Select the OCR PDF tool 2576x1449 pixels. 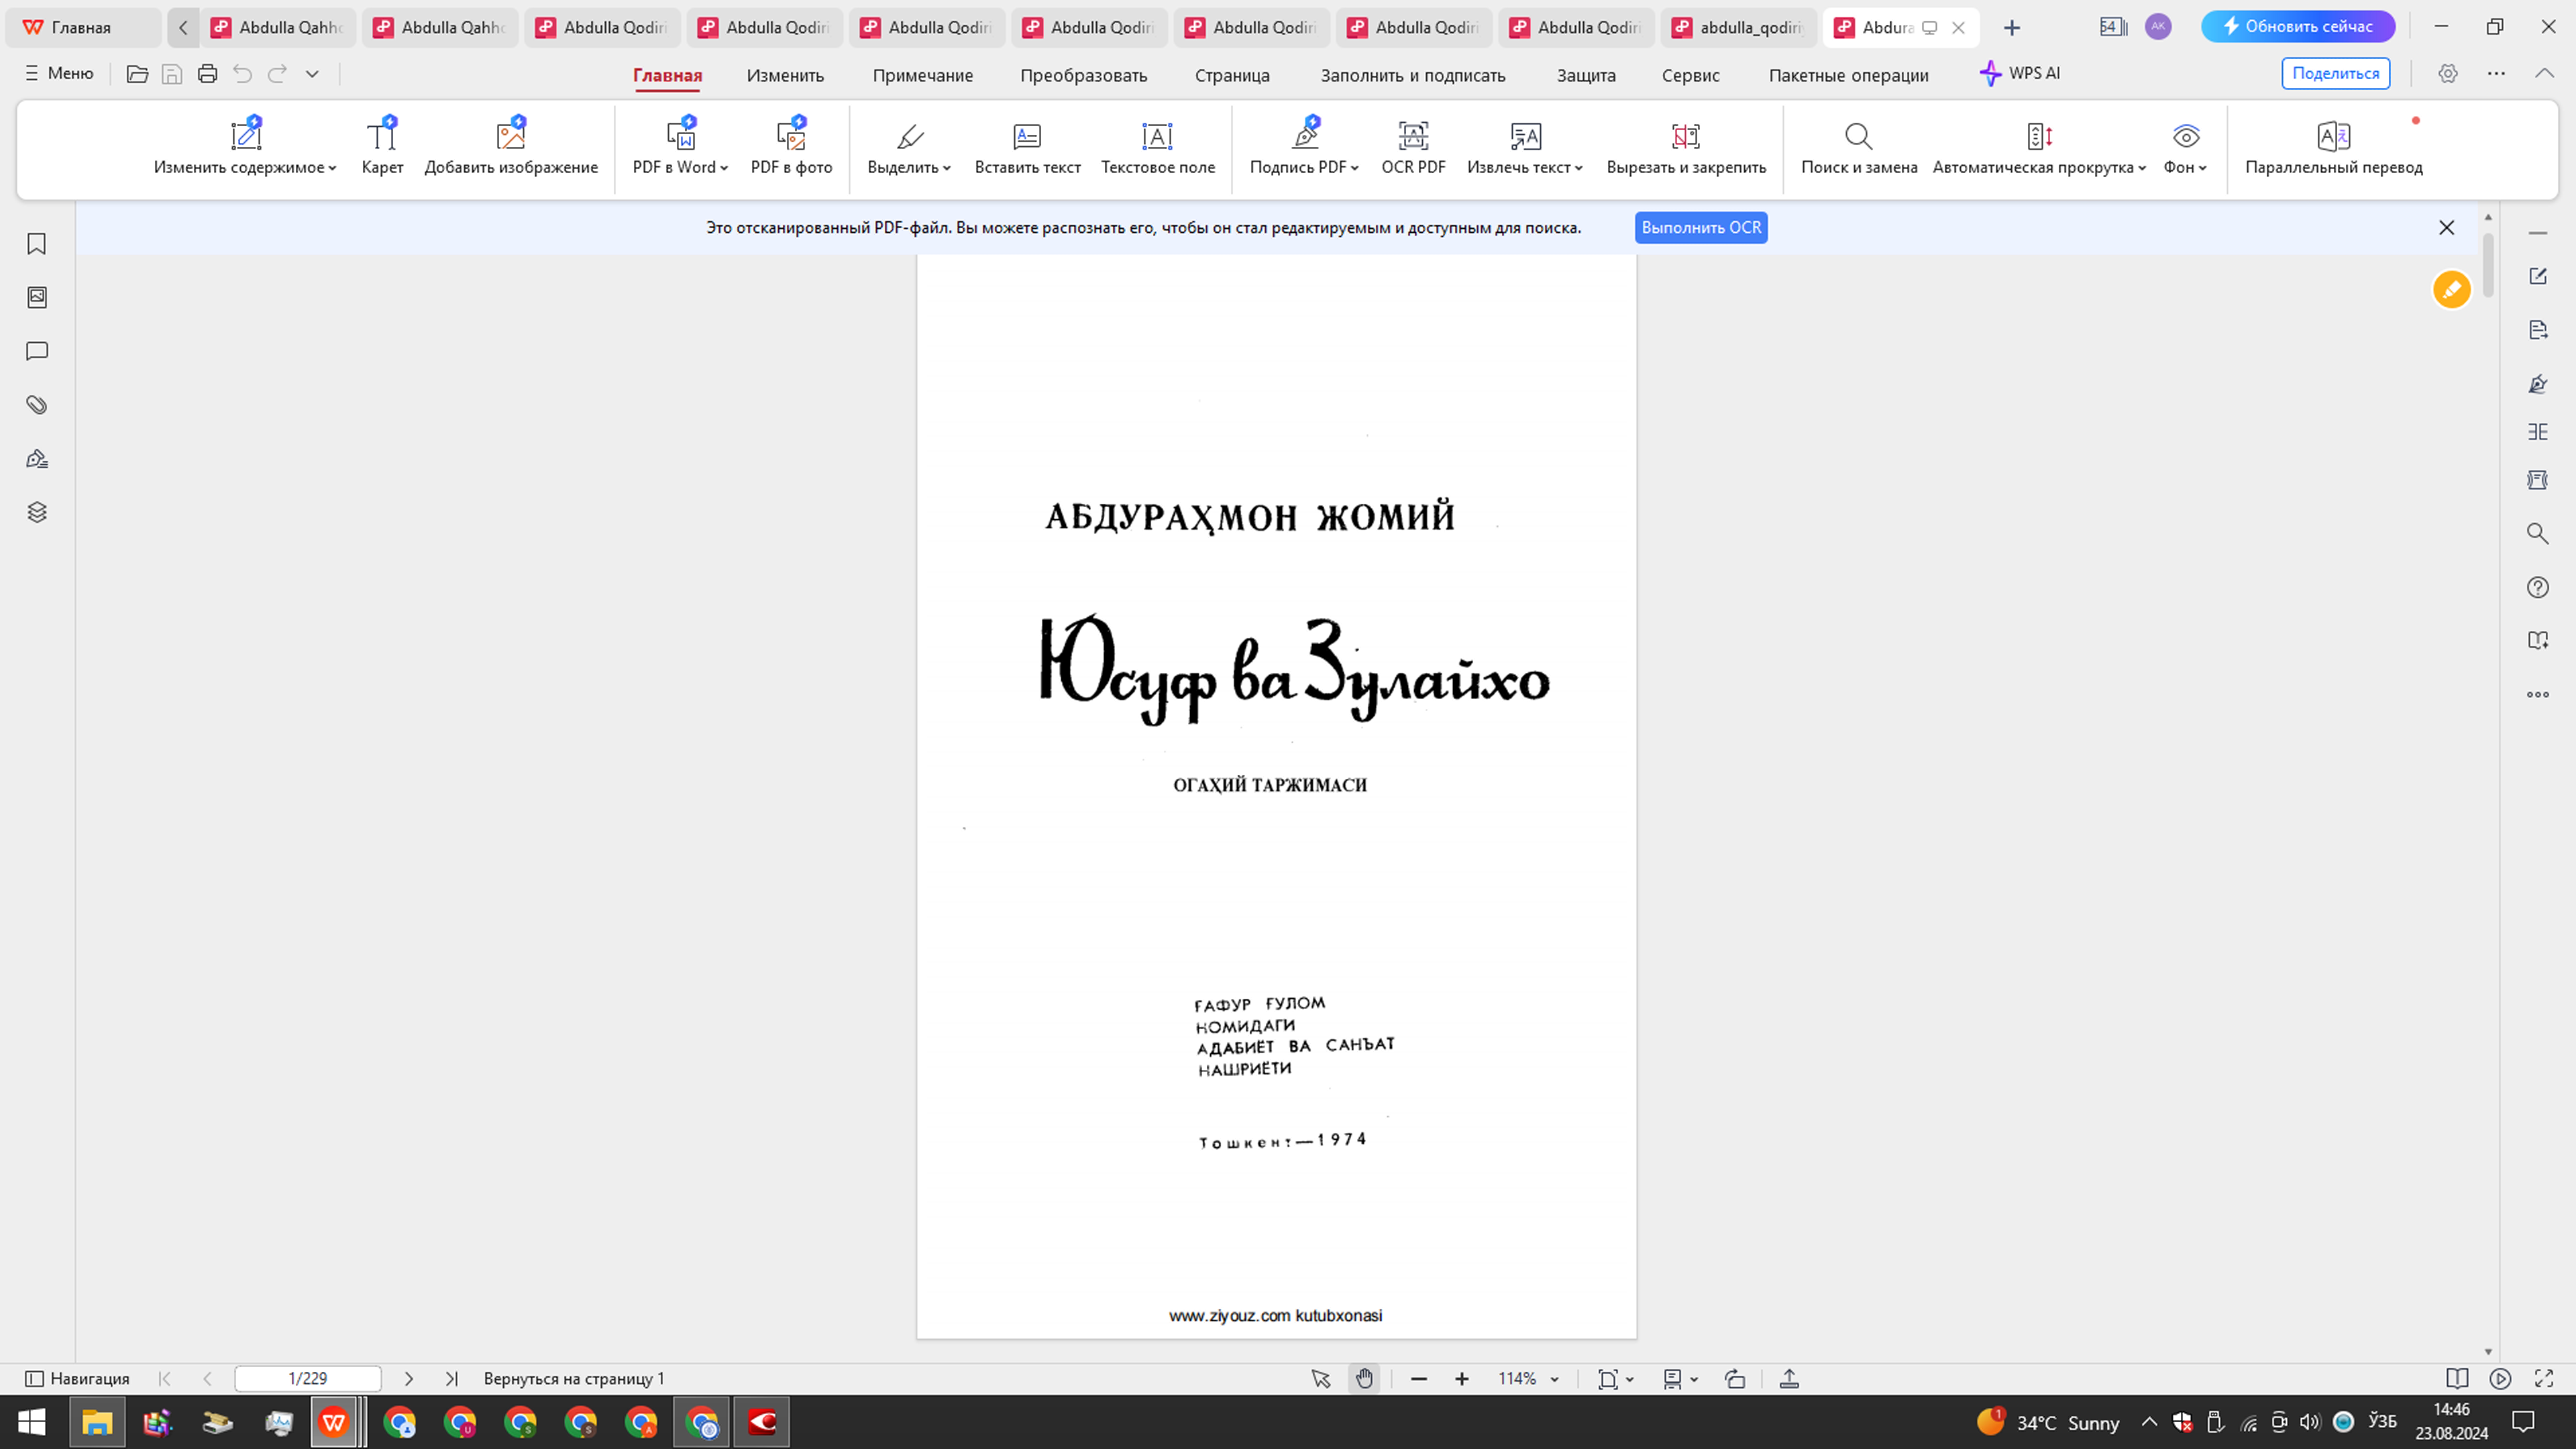pos(1412,147)
